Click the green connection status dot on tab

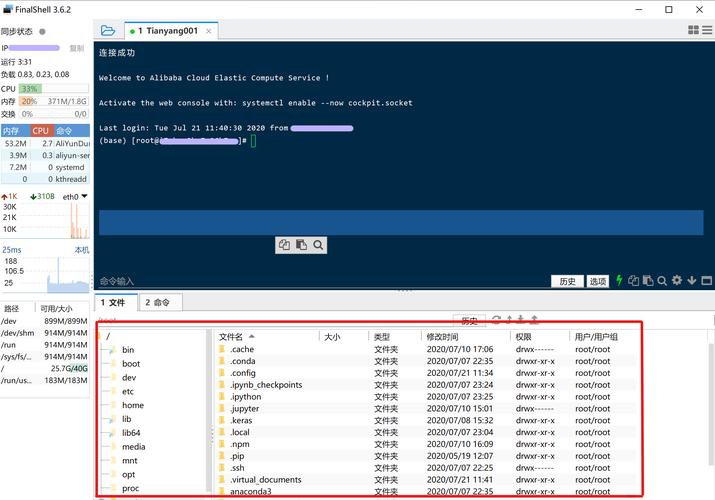(132, 31)
